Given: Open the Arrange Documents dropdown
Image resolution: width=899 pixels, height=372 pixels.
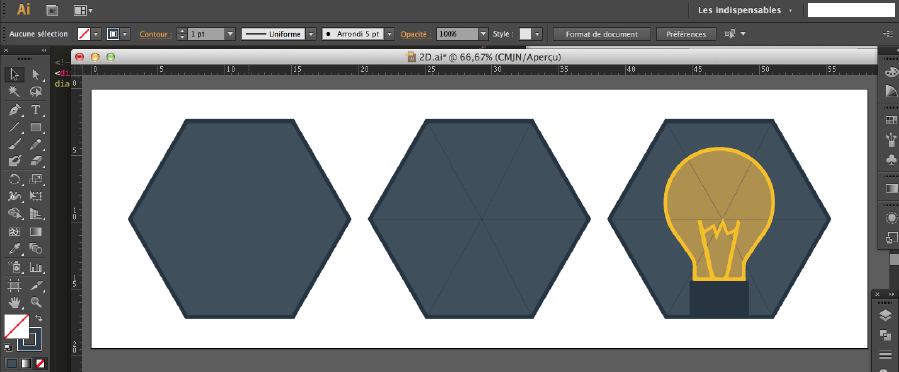Looking at the screenshot, I should (83, 10).
